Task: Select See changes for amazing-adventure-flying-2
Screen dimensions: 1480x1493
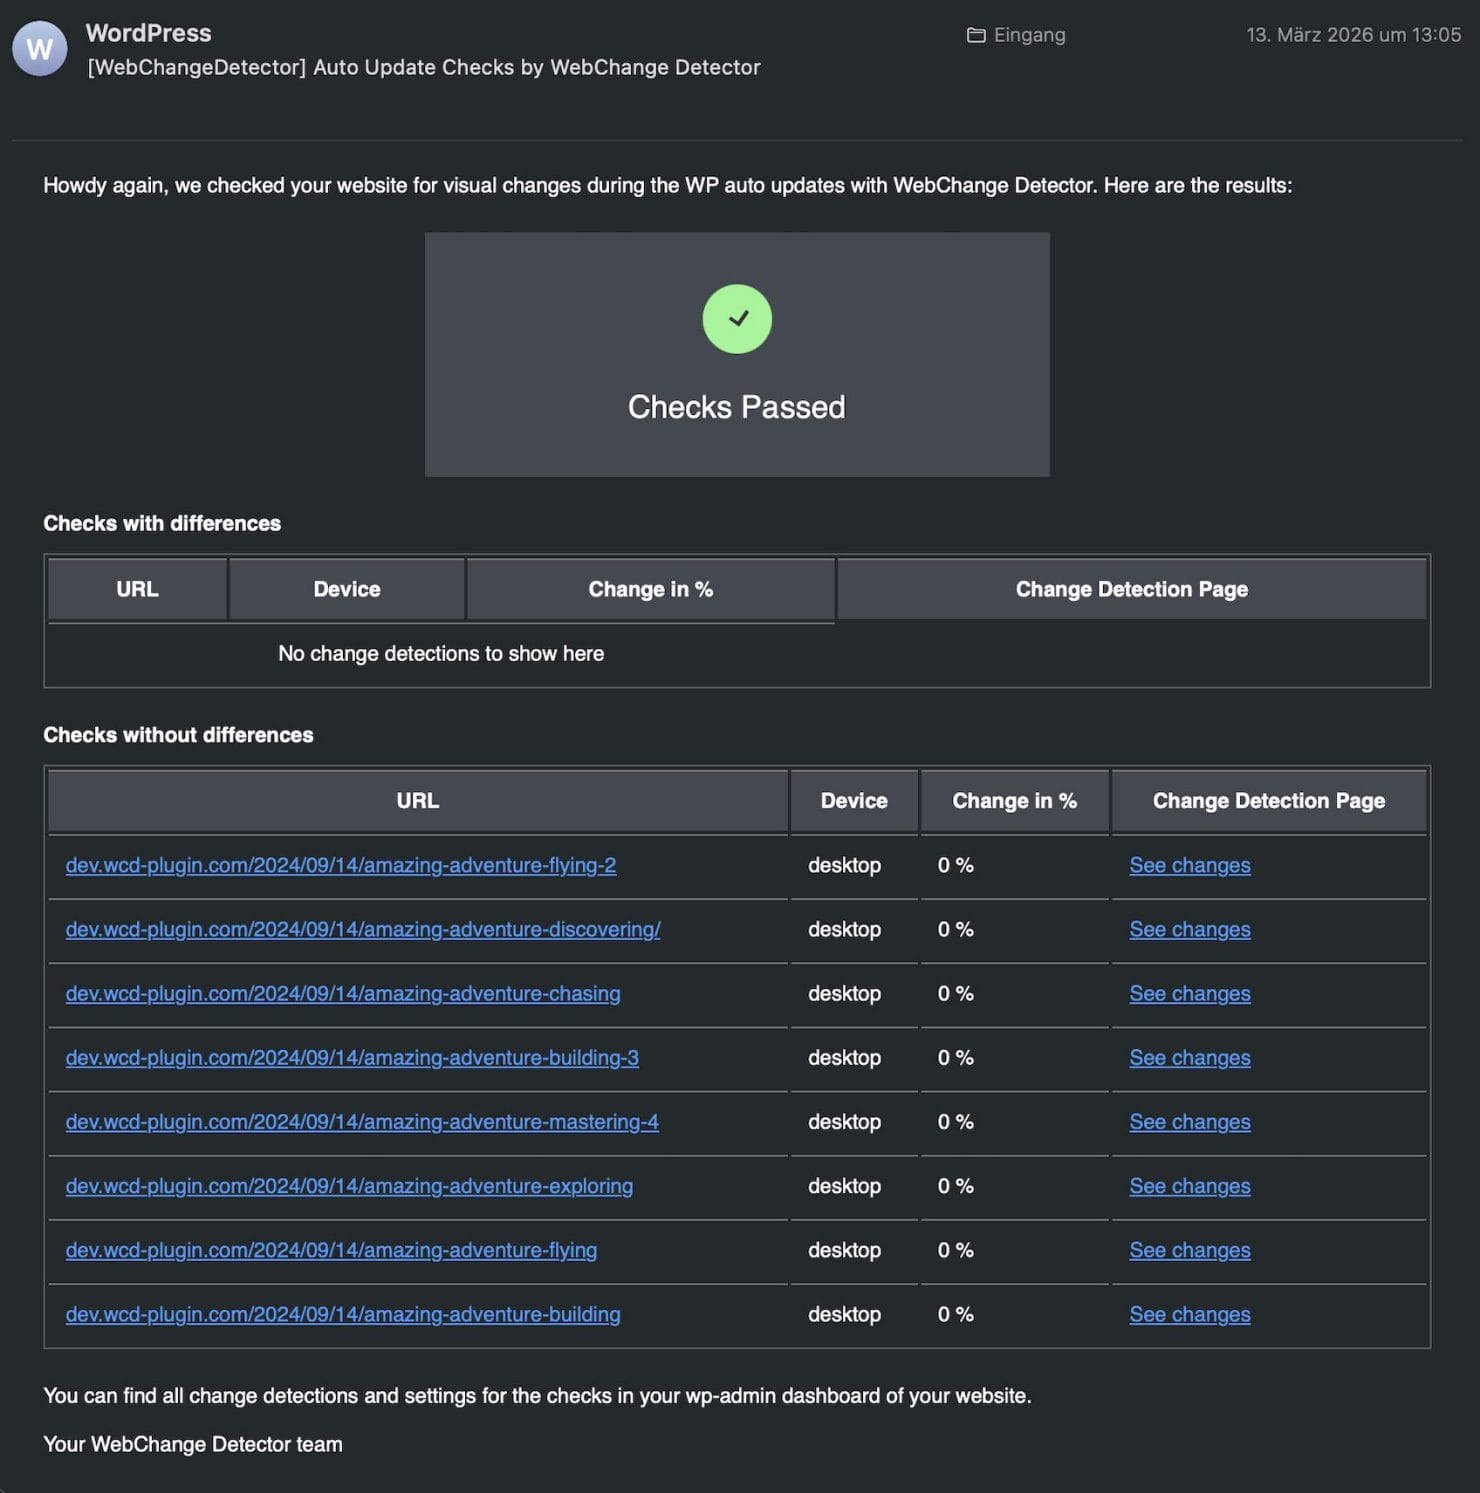Action: pos(1189,866)
